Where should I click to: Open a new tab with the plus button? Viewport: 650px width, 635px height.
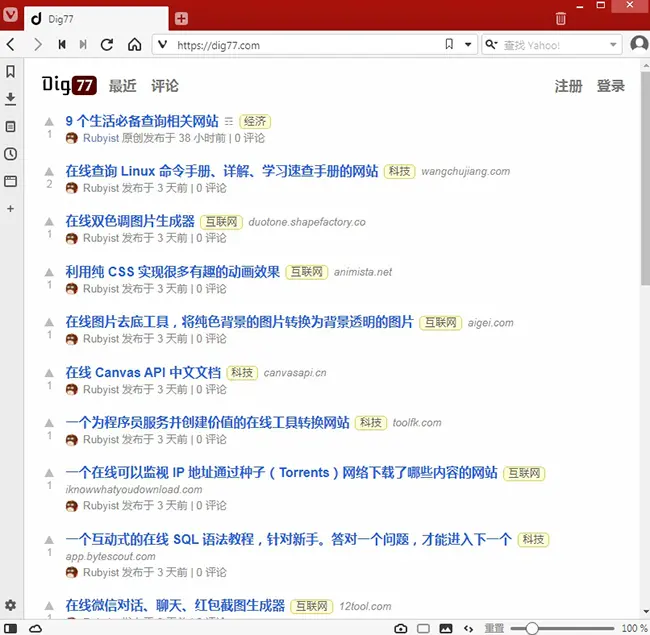point(181,19)
